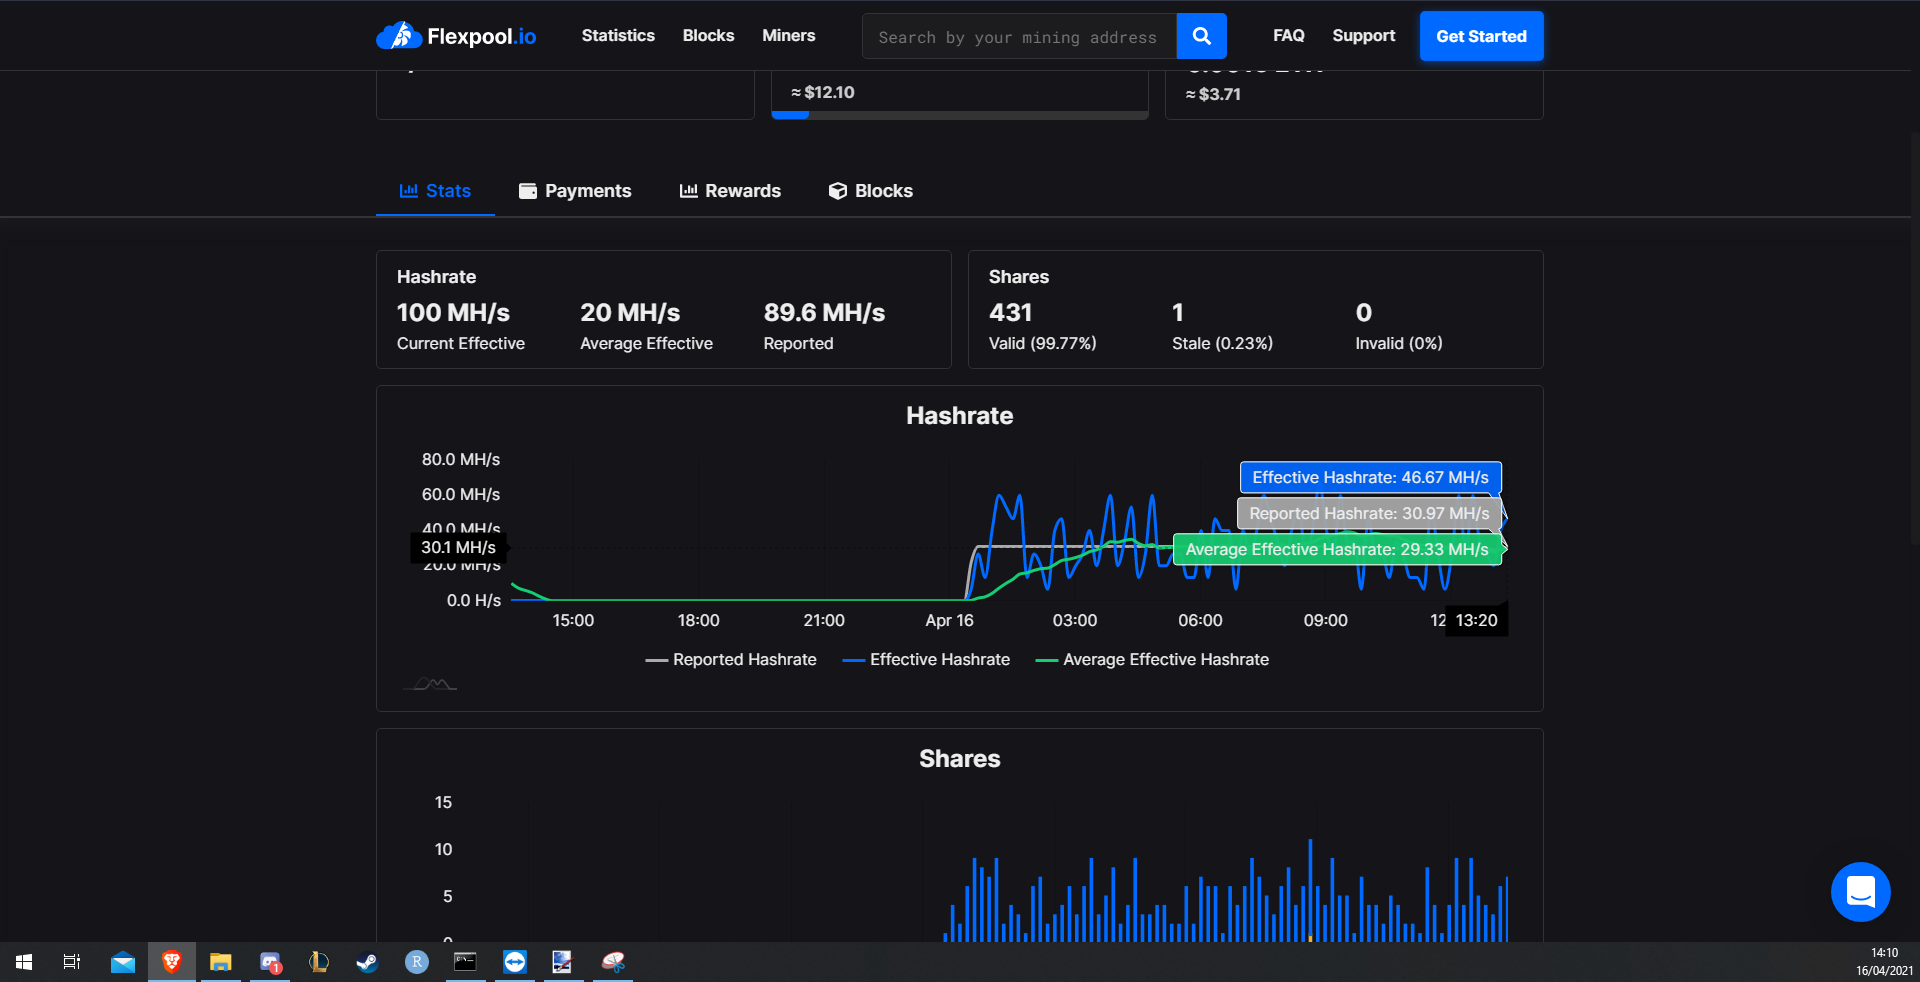This screenshot has width=1920, height=982.
Task: Open the live chat bubble widget
Action: (x=1860, y=892)
